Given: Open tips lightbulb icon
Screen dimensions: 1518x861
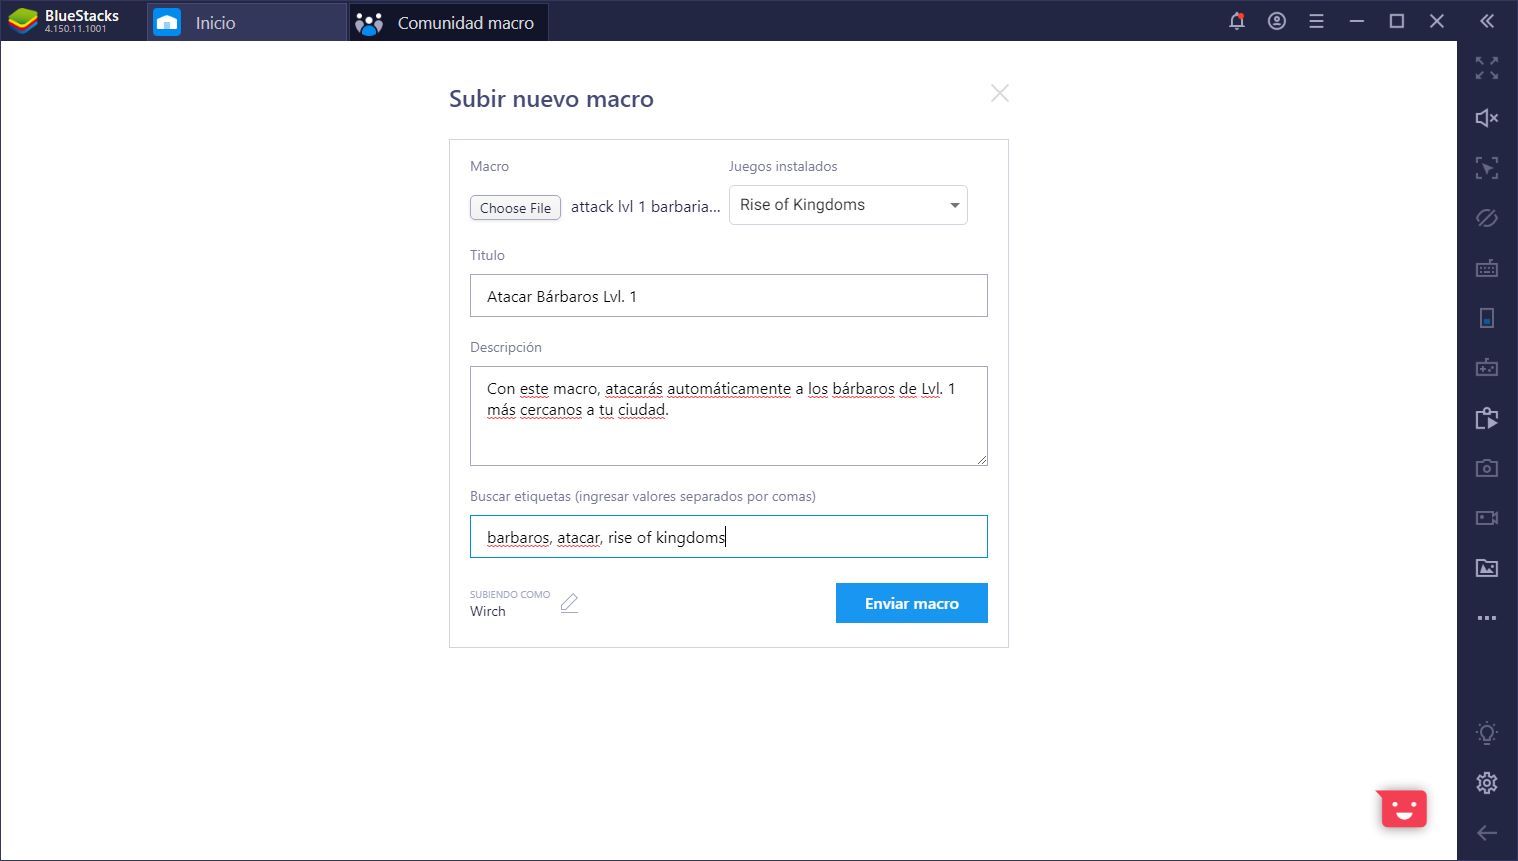Looking at the screenshot, I should pos(1487,733).
